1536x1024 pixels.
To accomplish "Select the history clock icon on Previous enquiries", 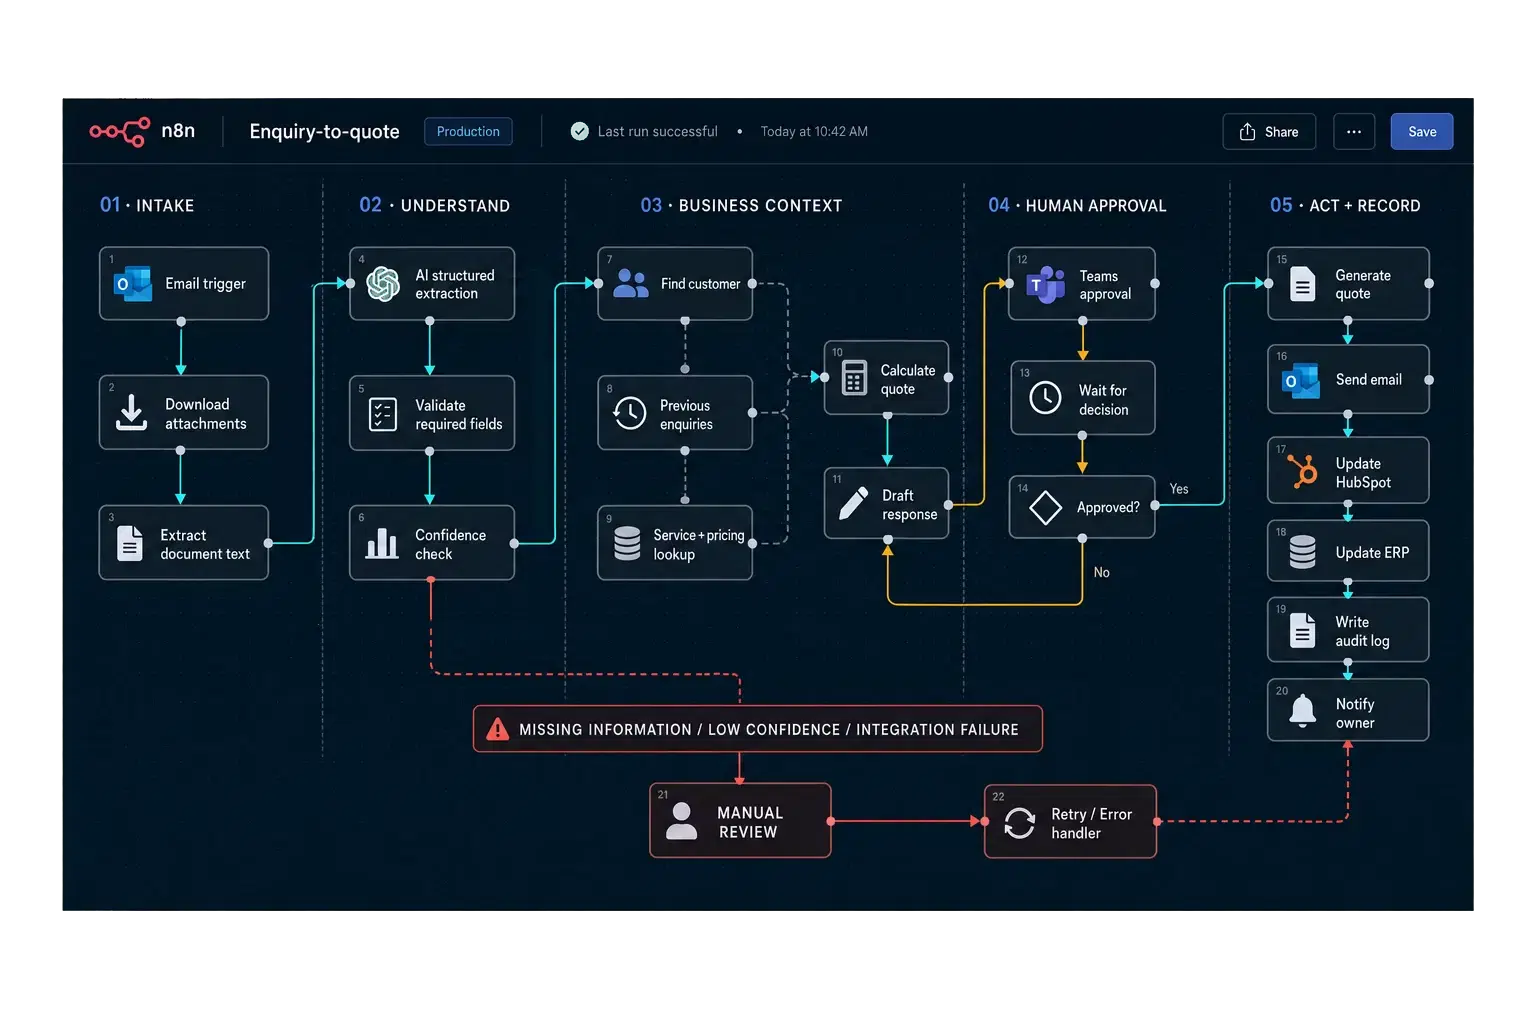I will [x=630, y=413].
